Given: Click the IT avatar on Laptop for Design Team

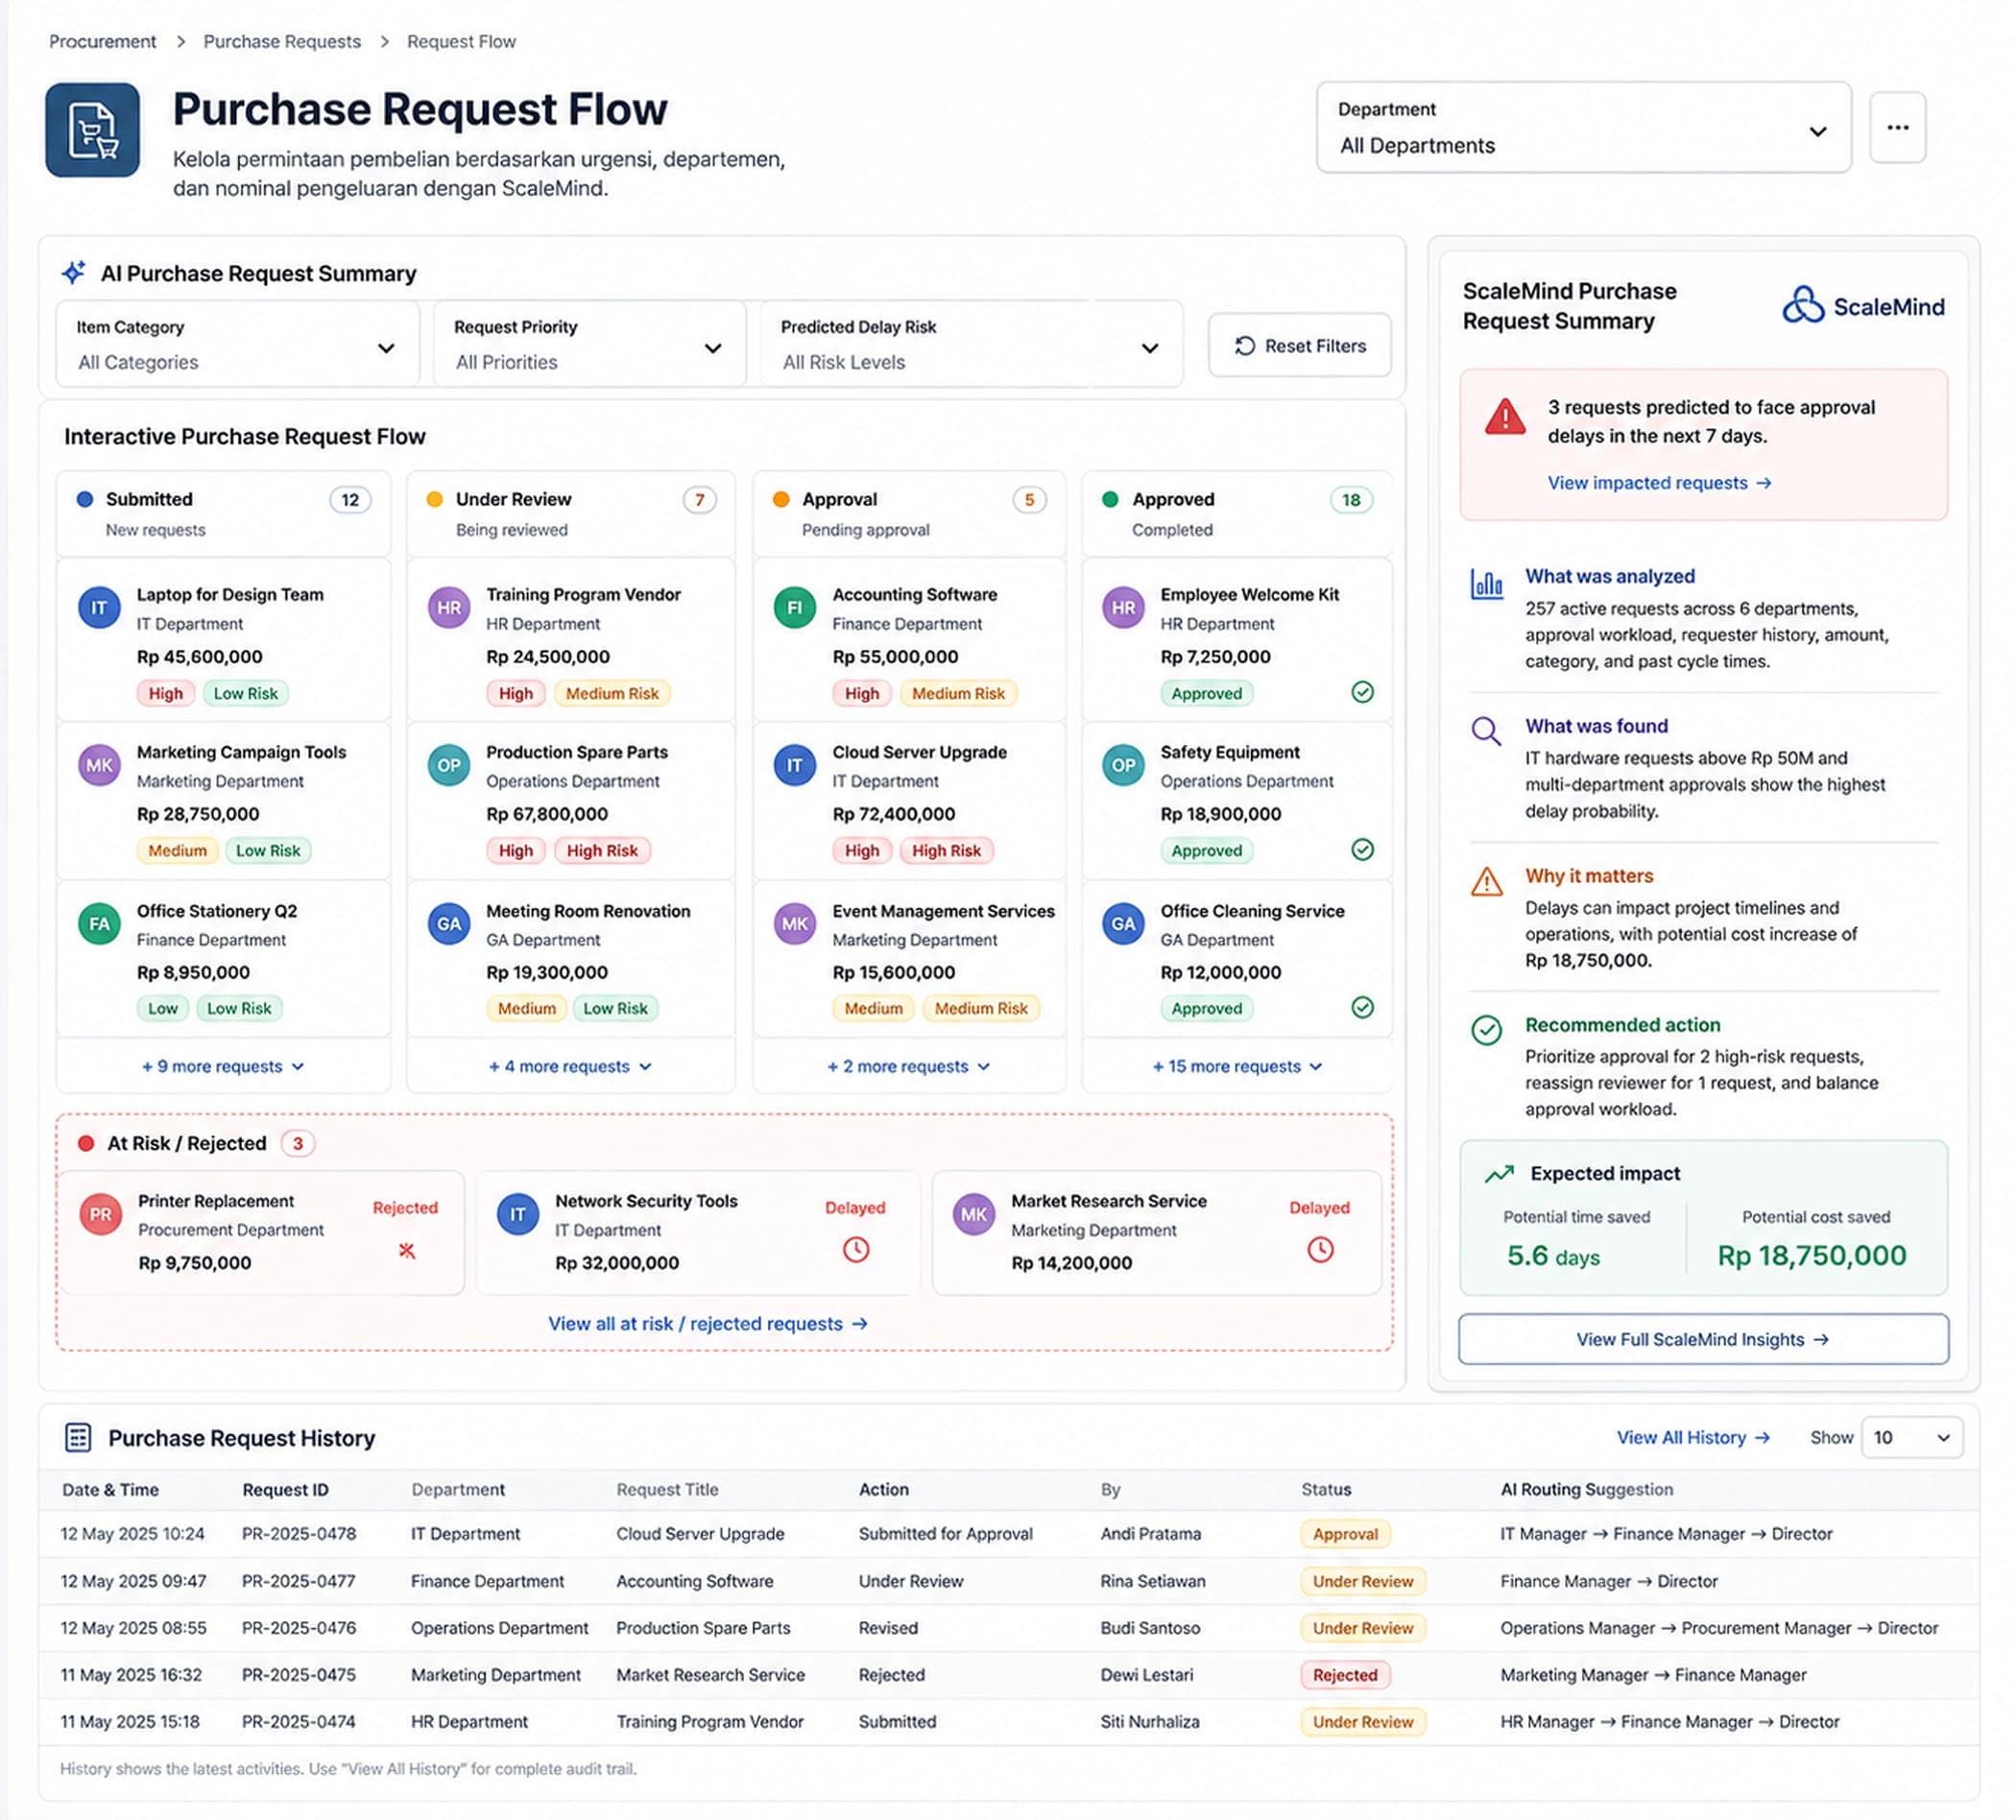Looking at the screenshot, I should [x=99, y=608].
